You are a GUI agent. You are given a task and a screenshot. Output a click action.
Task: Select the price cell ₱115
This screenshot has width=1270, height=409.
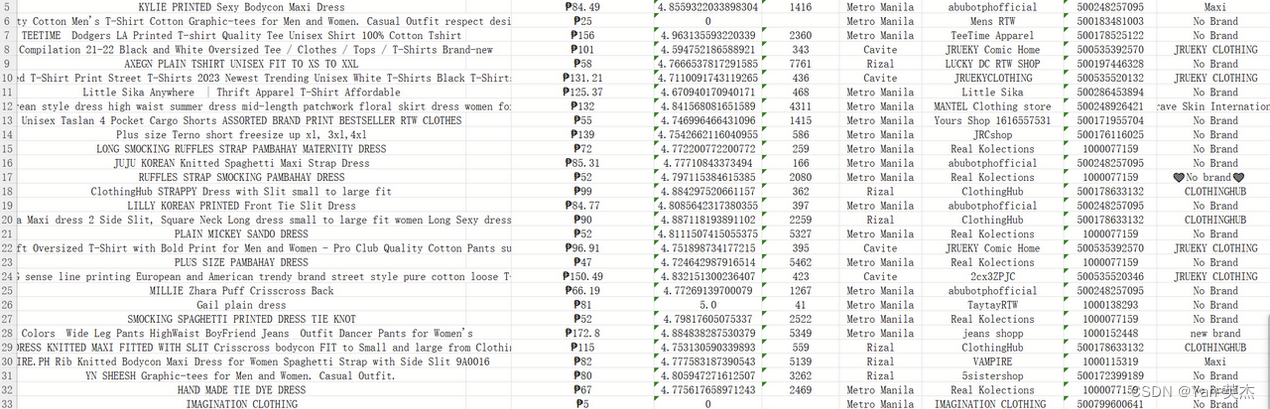[x=583, y=348]
